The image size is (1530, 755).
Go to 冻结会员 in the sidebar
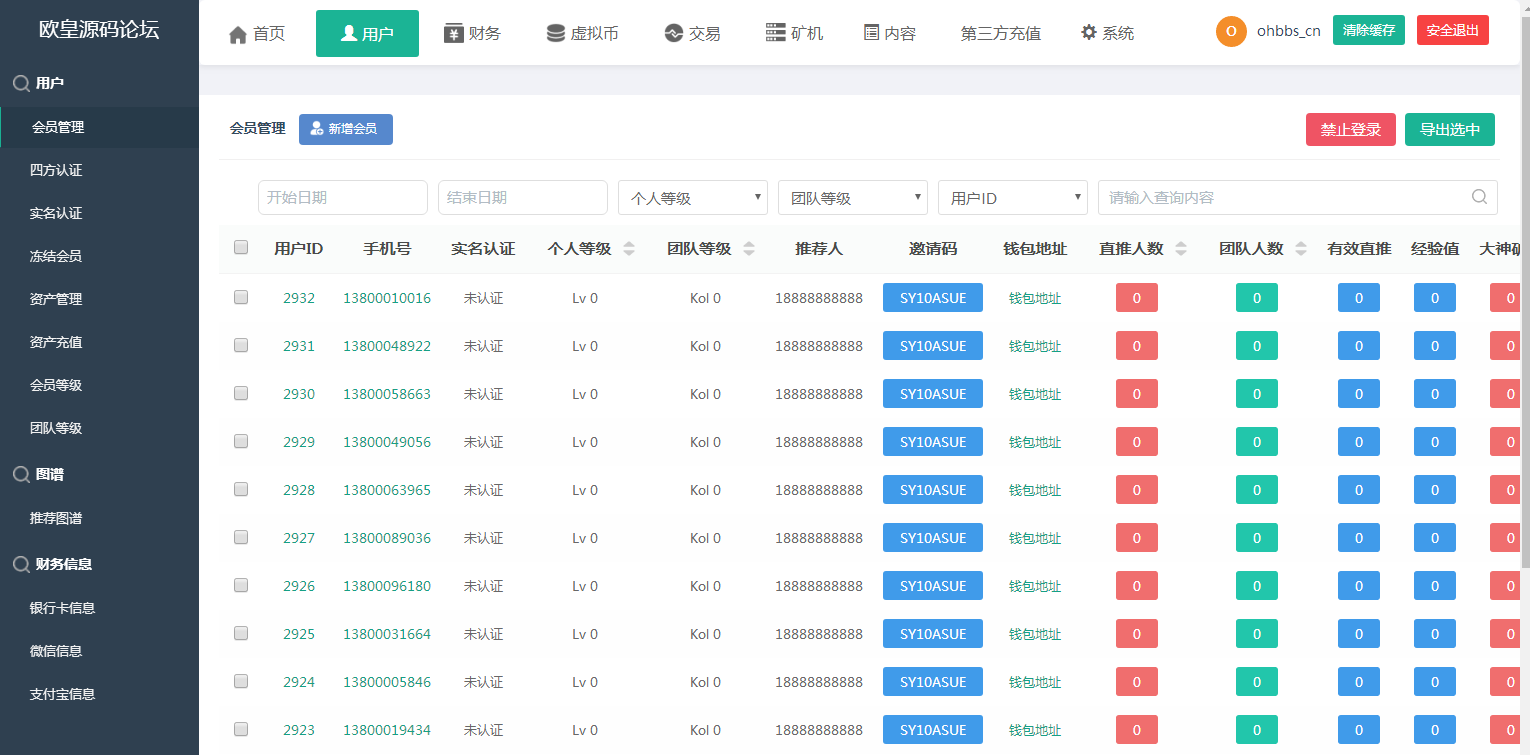(x=56, y=256)
